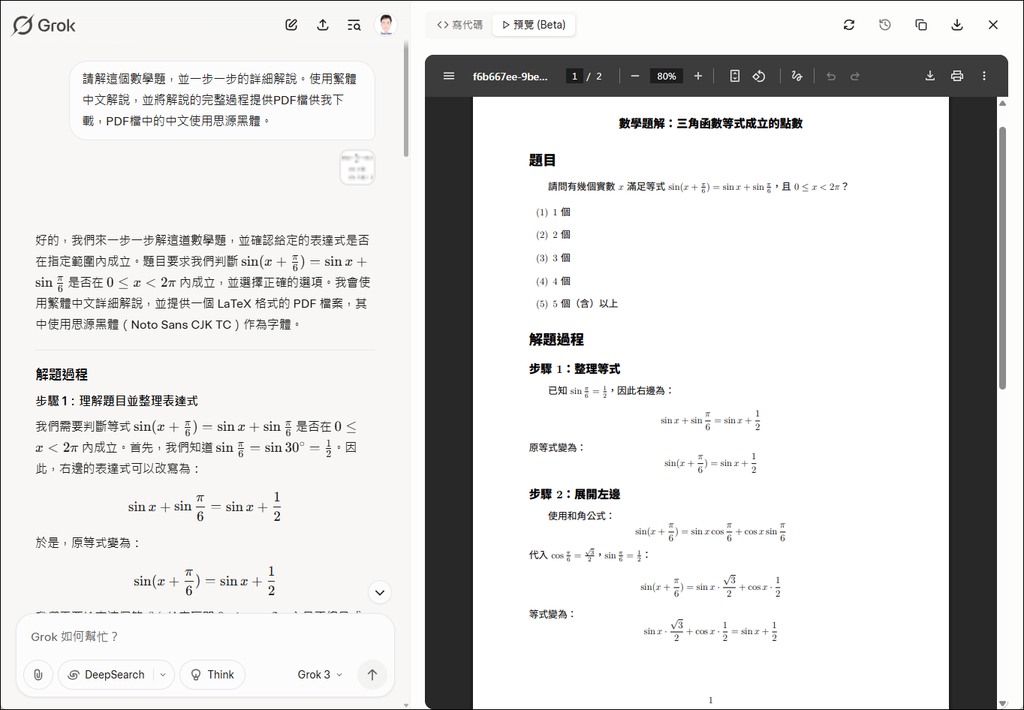This screenshot has height=710, width=1024.
Task: Jump to bottom with down chevron button
Action: [380, 592]
